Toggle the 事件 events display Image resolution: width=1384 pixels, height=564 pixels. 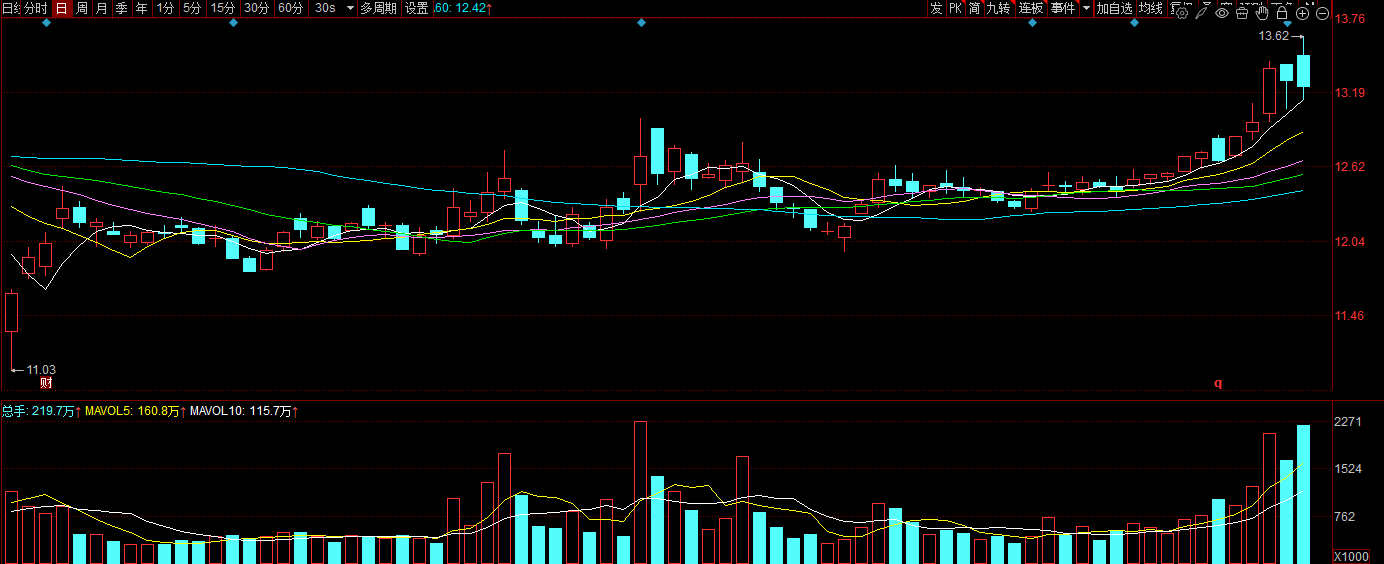pos(1063,8)
